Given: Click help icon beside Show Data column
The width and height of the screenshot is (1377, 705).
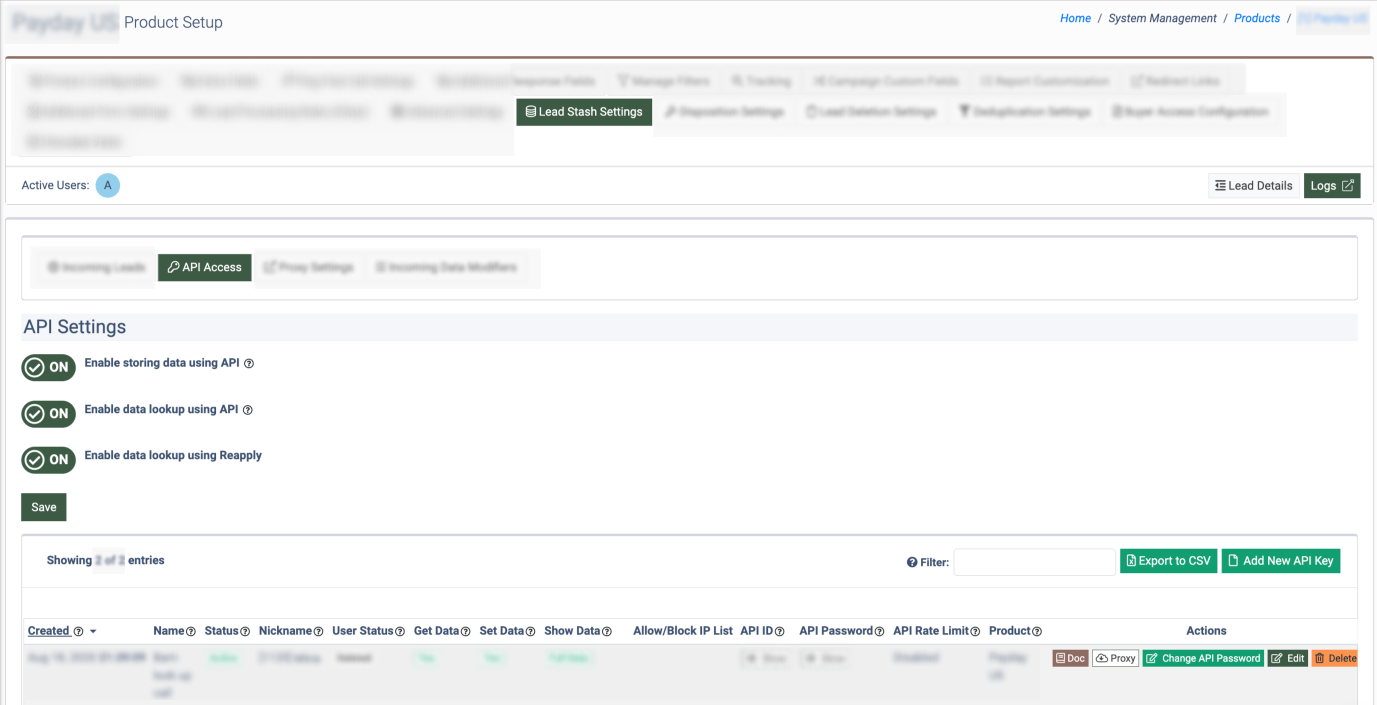Looking at the screenshot, I should (x=607, y=632).
